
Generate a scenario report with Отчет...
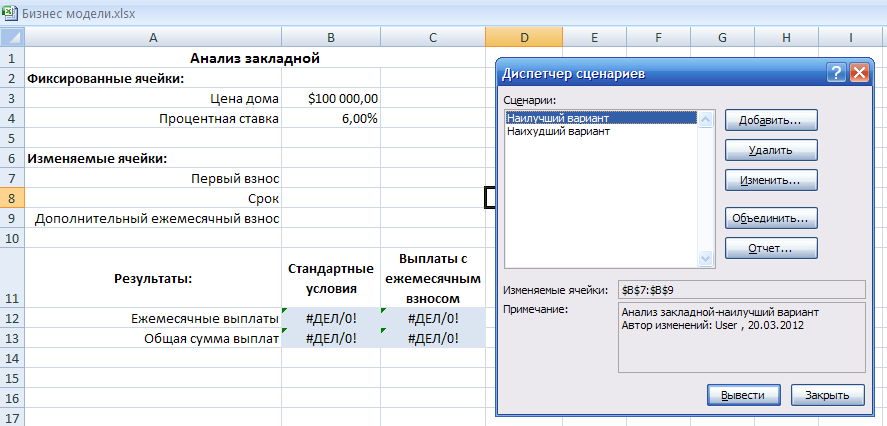click(771, 248)
